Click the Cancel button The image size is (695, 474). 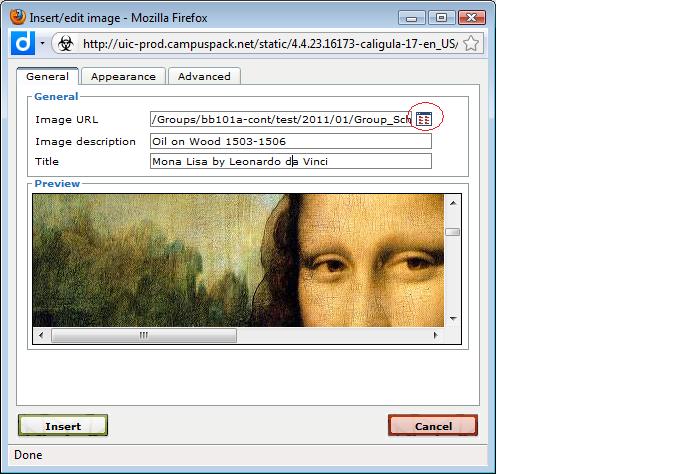(x=433, y=426)
